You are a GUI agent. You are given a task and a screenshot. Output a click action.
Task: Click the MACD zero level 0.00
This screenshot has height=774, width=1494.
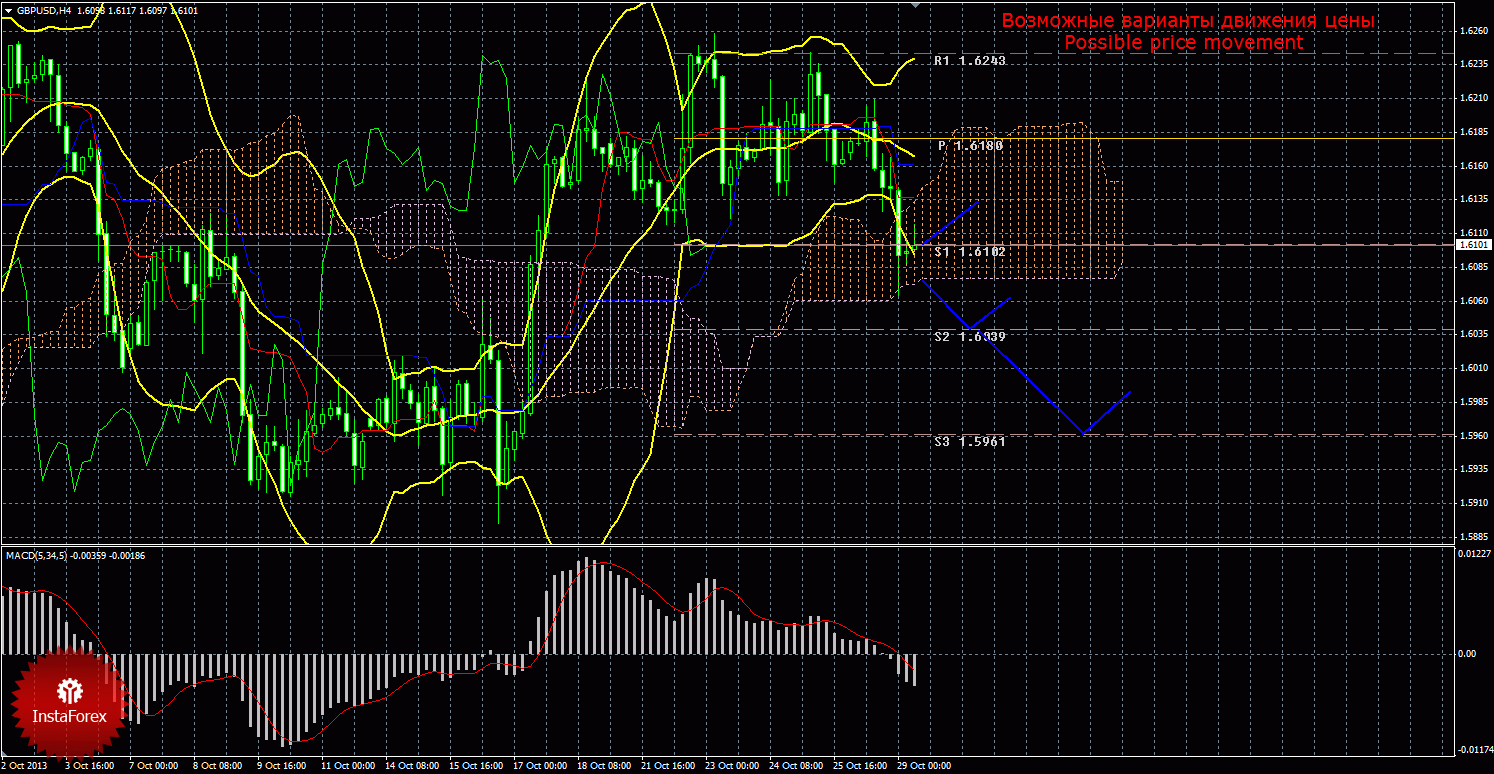1468,653
